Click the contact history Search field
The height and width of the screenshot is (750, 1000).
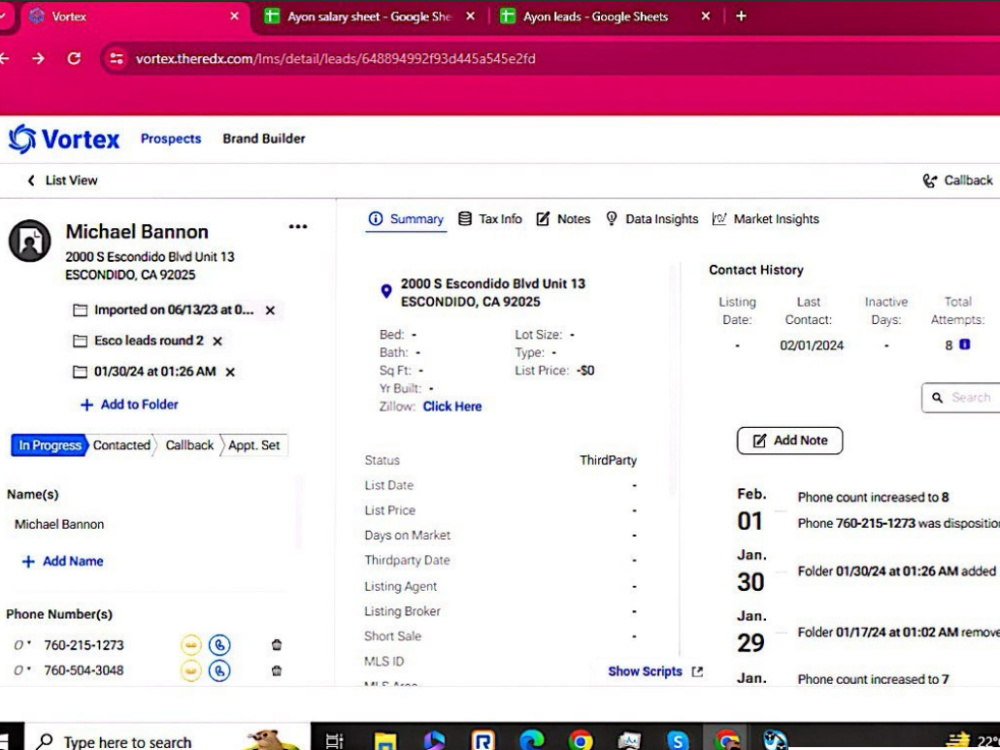(x=961, y=398)
